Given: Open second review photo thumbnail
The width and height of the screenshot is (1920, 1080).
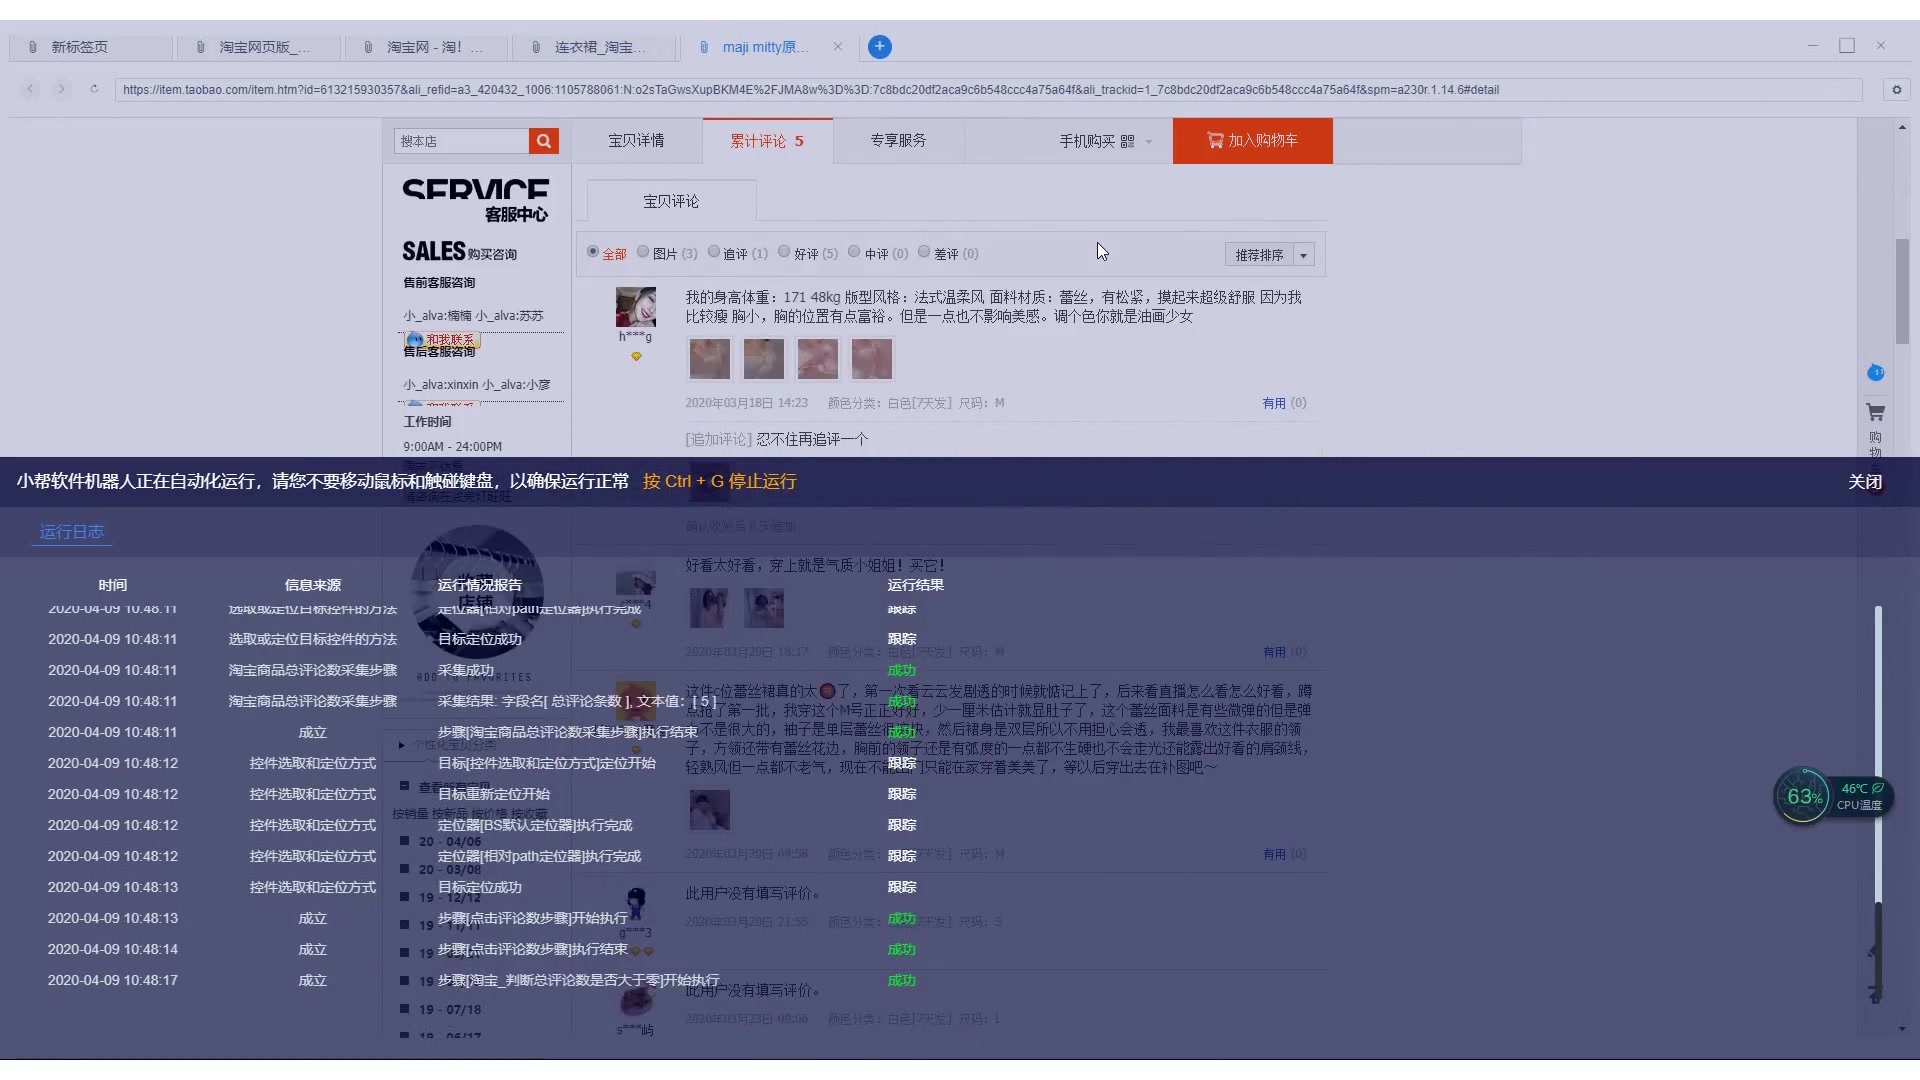Looking at the screenshot, I should [x=763, y=359].
